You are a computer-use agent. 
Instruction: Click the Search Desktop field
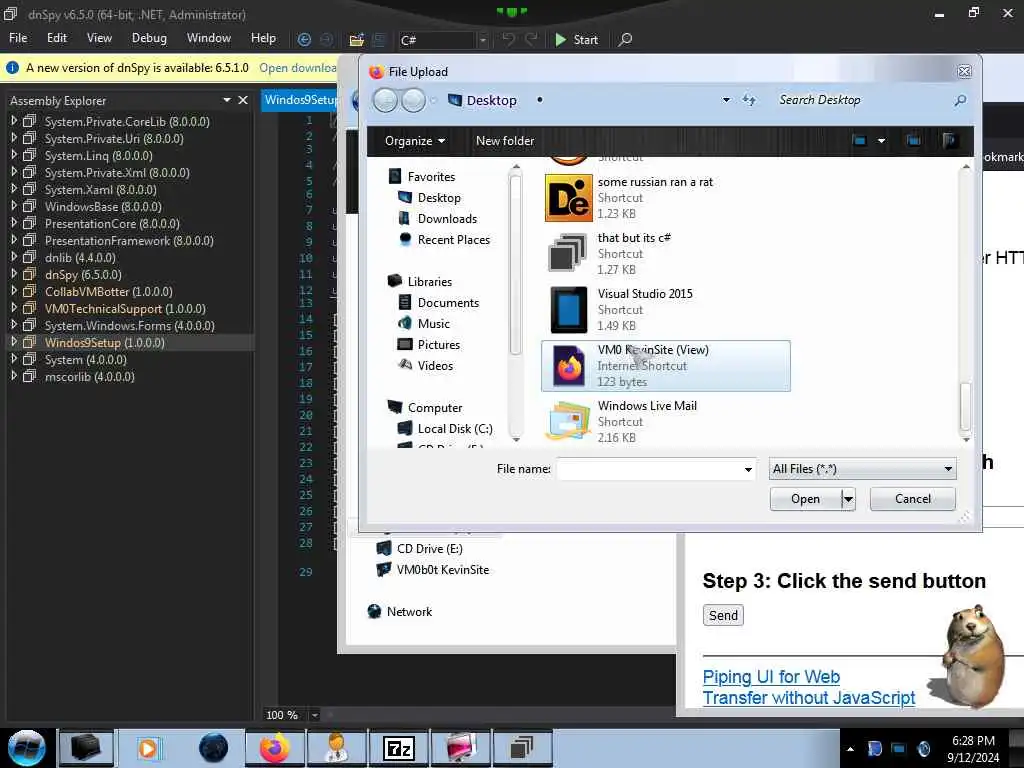pos(862,100)
